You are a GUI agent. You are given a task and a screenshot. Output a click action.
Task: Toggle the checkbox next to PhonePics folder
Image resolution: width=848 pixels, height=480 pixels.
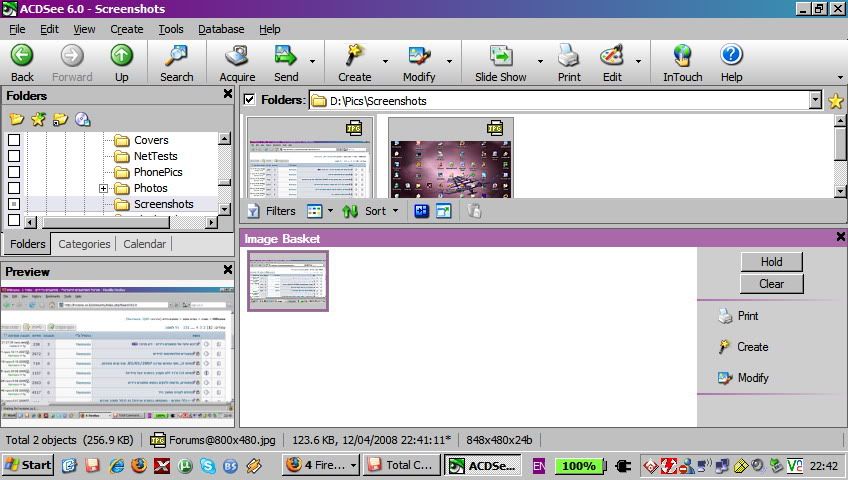(x=14, y=172)
